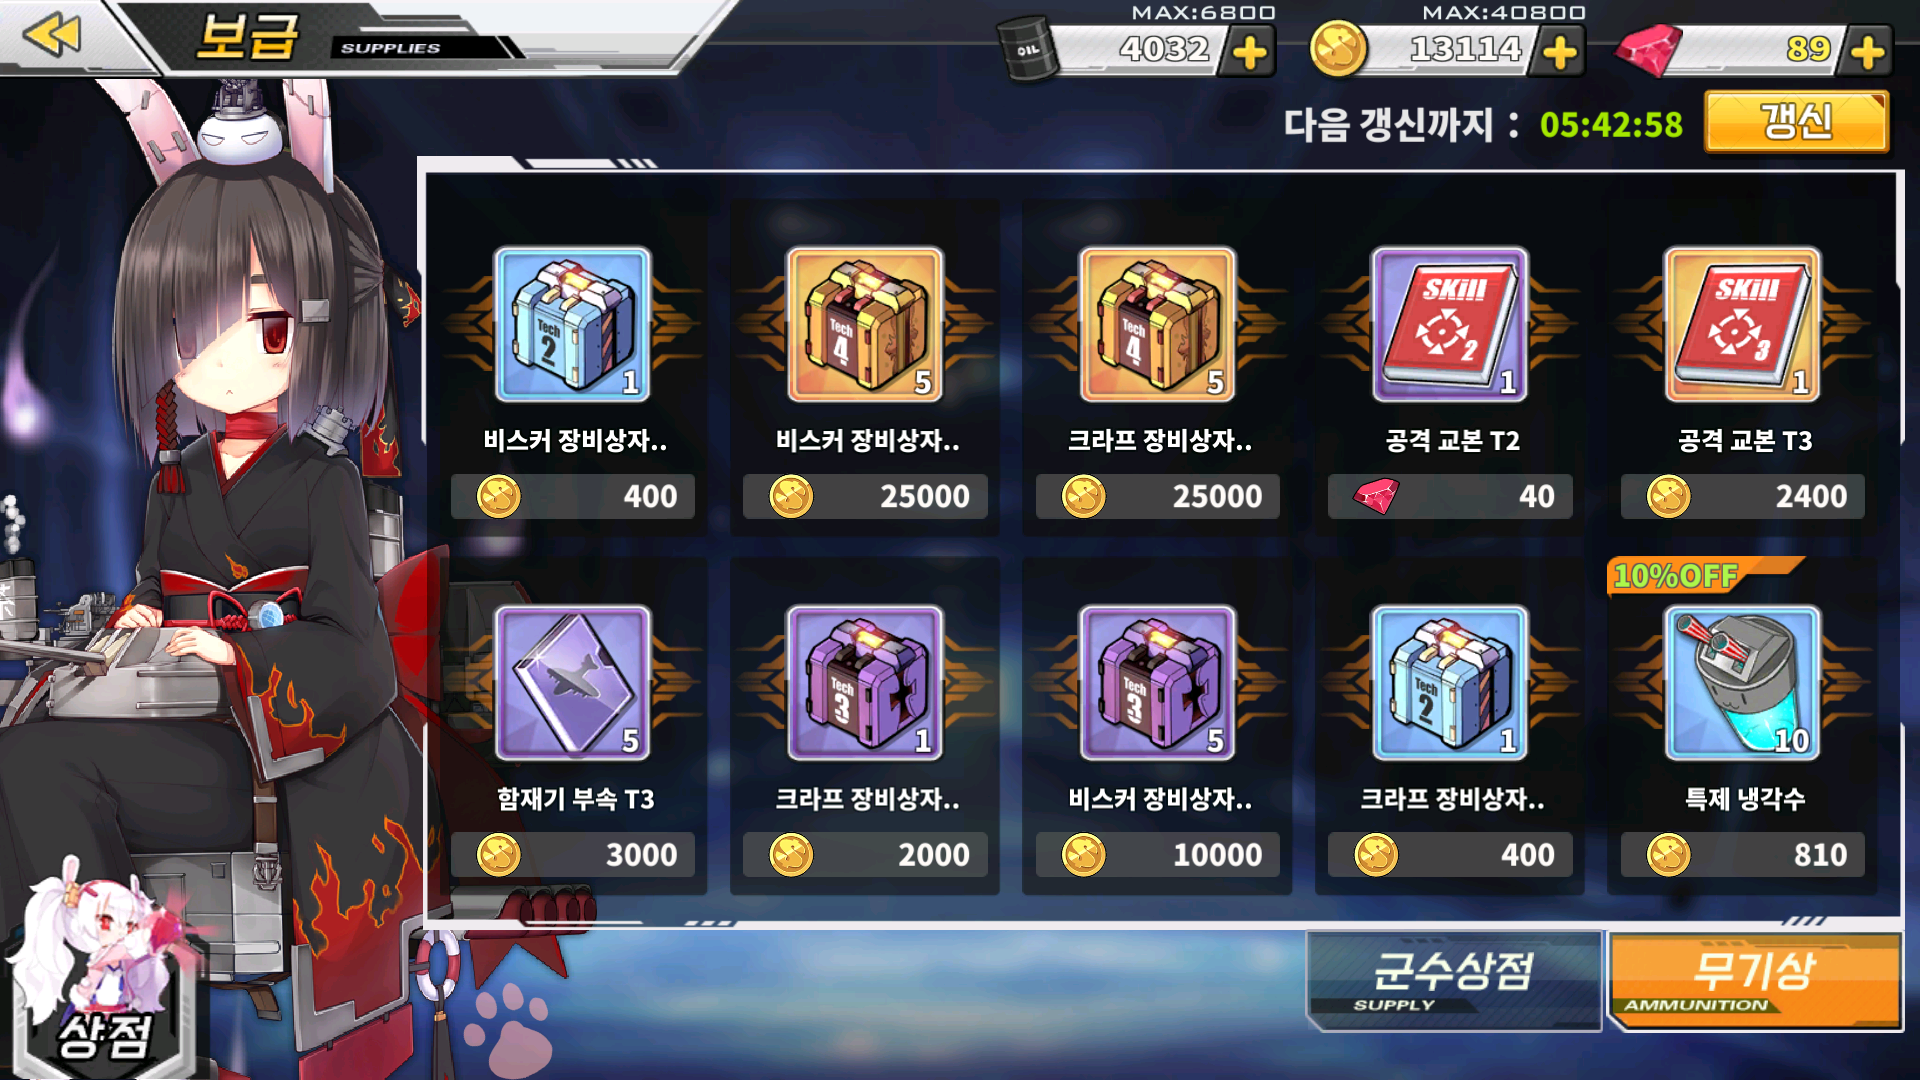Click the yellow 갱신 refresh button
Image resolution: width=1920 pixels, height=1080 pixels.
1796,122
